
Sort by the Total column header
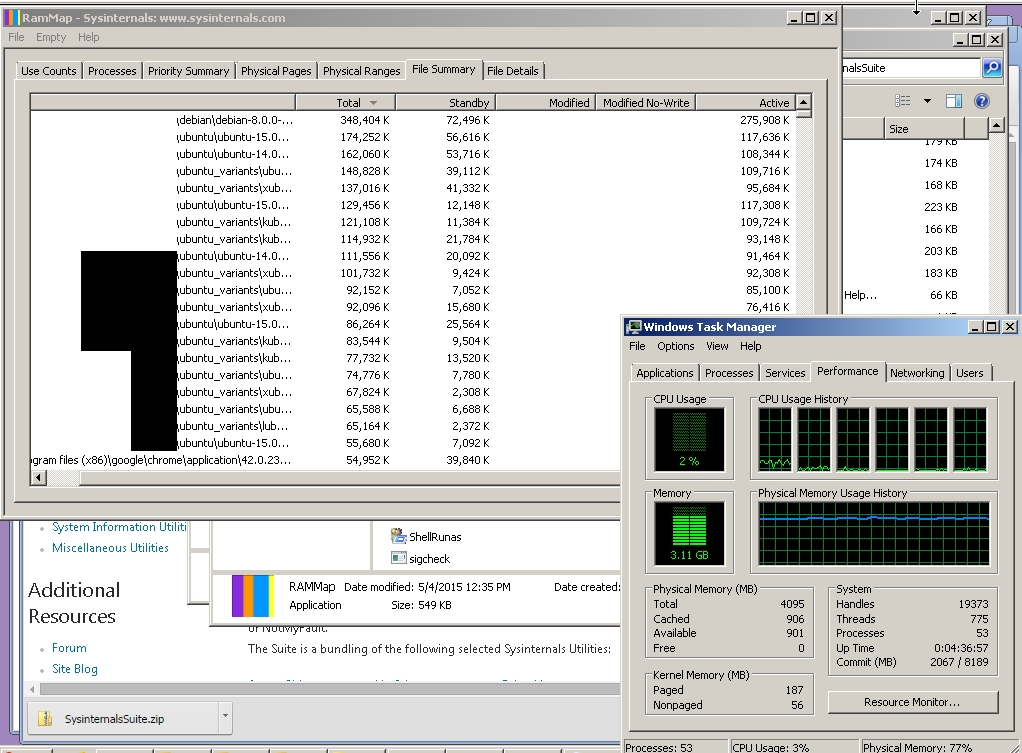tap(345, 102)
